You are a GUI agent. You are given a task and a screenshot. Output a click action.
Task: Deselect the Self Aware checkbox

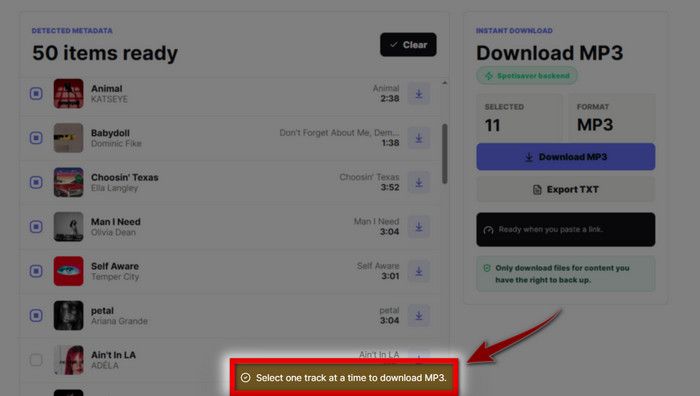36,271
